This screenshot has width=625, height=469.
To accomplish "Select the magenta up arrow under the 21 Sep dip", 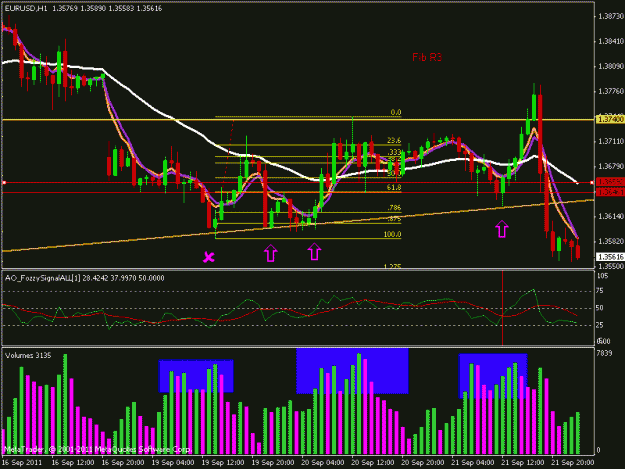I will pos(502,229).
